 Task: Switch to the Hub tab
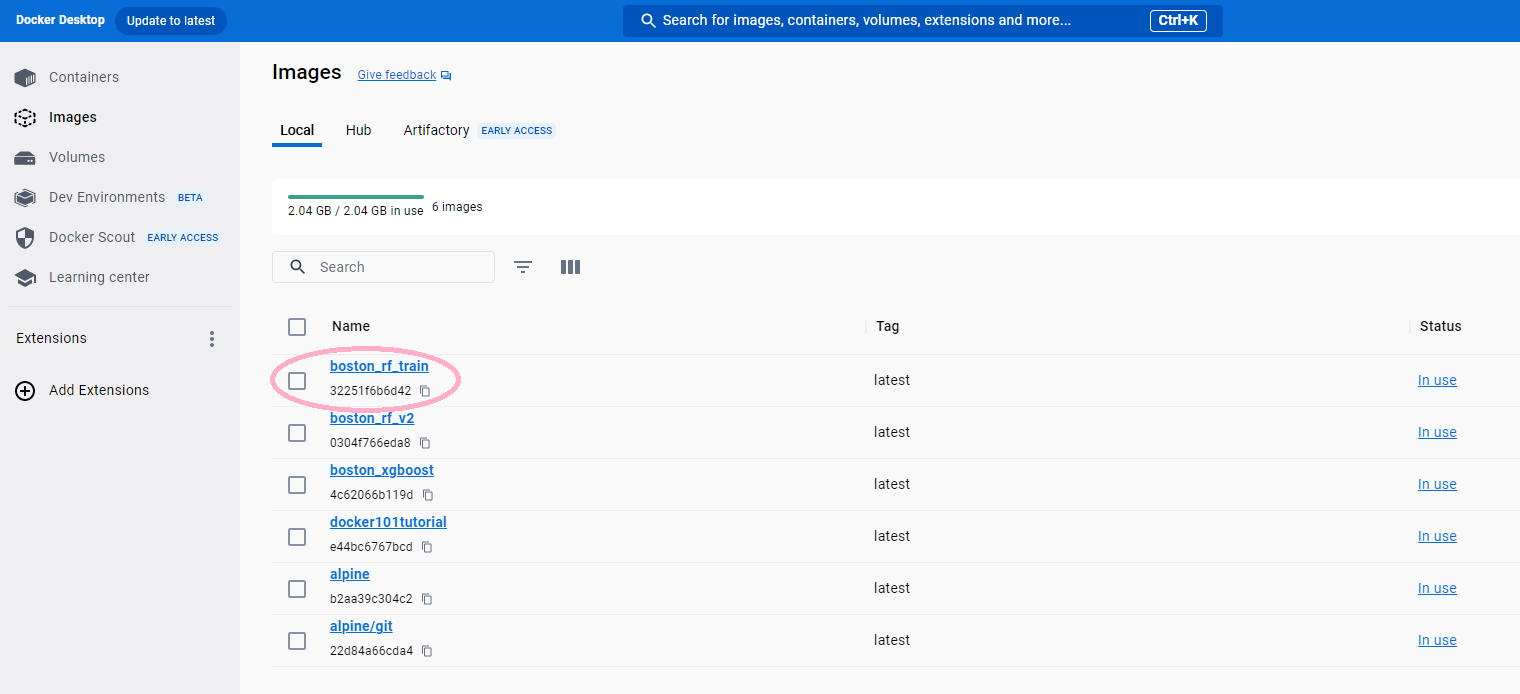(358, 130)
